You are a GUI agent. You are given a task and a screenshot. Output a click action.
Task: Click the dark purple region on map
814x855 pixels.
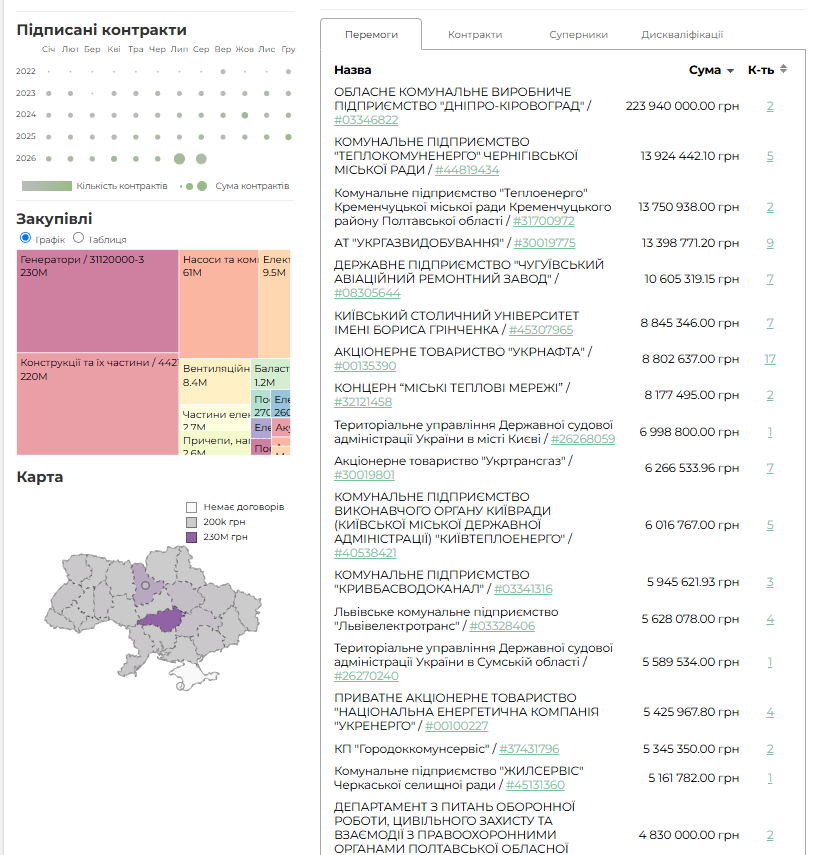point(162,619)
